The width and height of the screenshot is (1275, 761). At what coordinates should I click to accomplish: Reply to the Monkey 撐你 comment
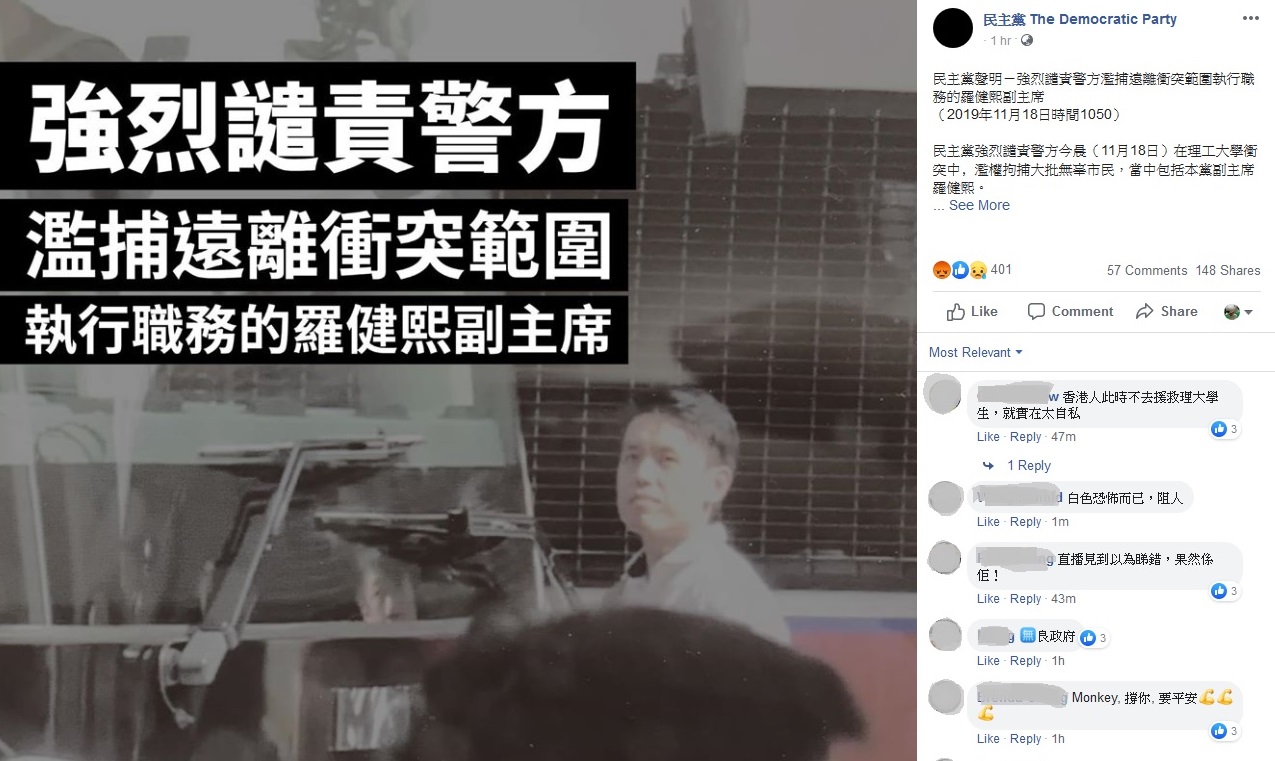coord(1025,739)
